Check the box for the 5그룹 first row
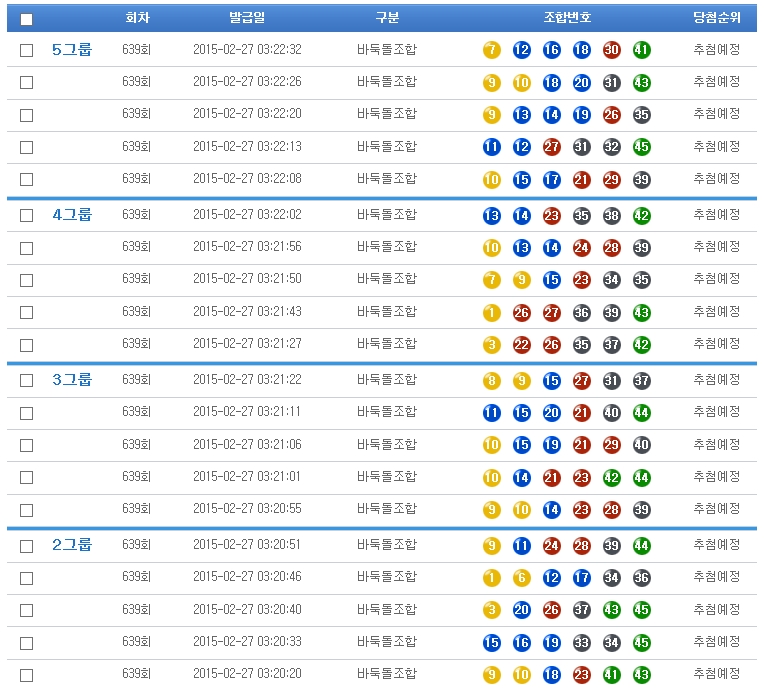 click(26, 50)
